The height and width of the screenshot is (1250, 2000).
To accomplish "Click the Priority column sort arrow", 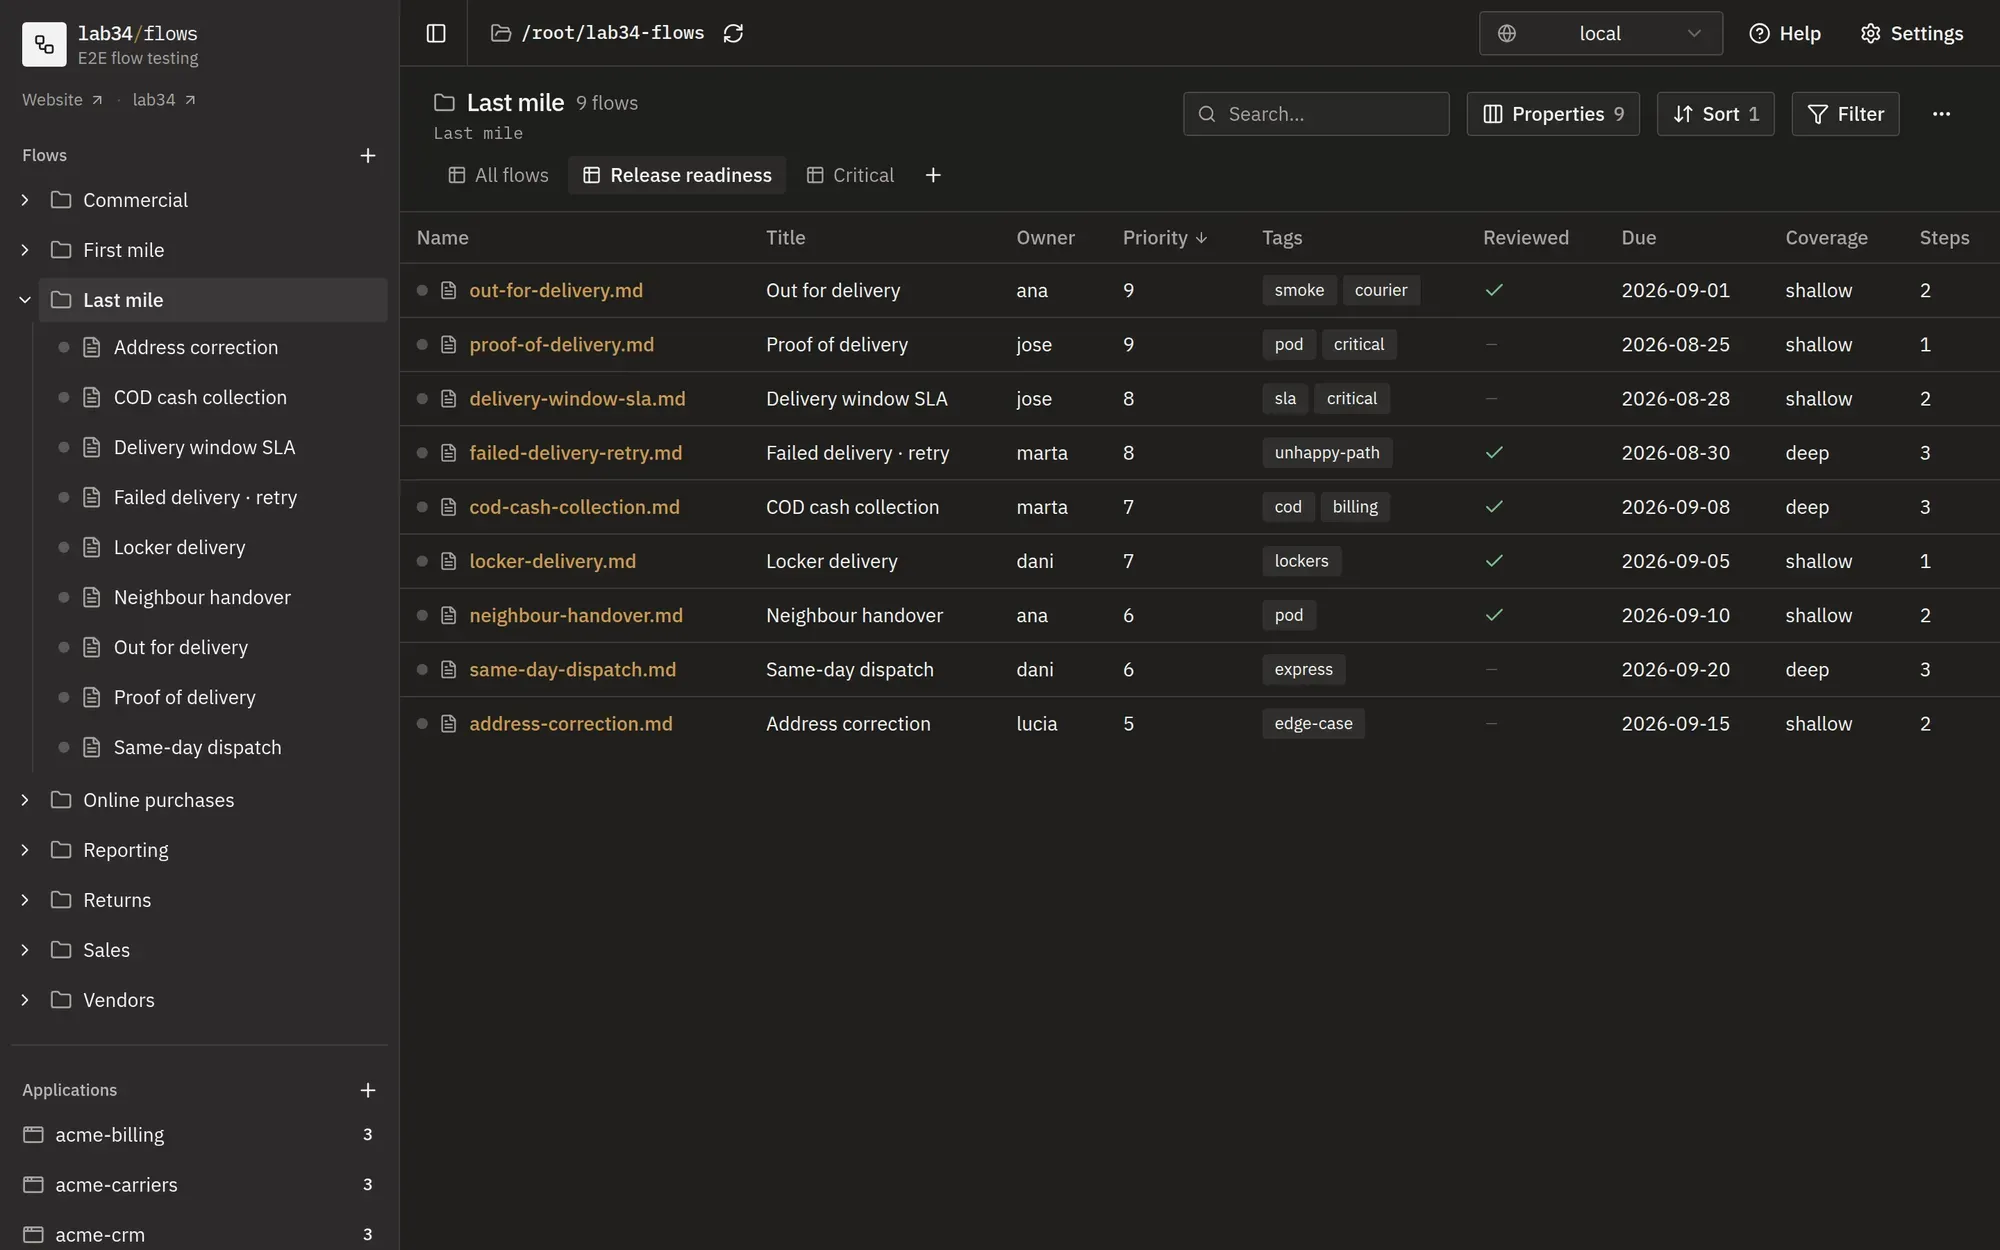I will point(1201,238).
